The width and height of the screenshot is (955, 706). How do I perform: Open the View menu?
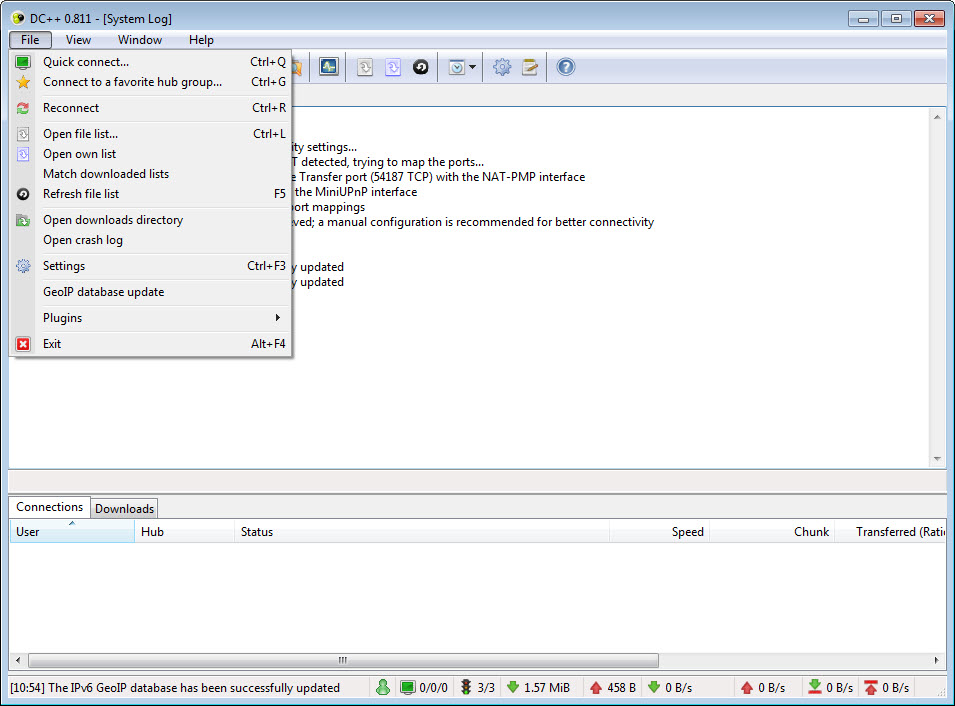79,40
